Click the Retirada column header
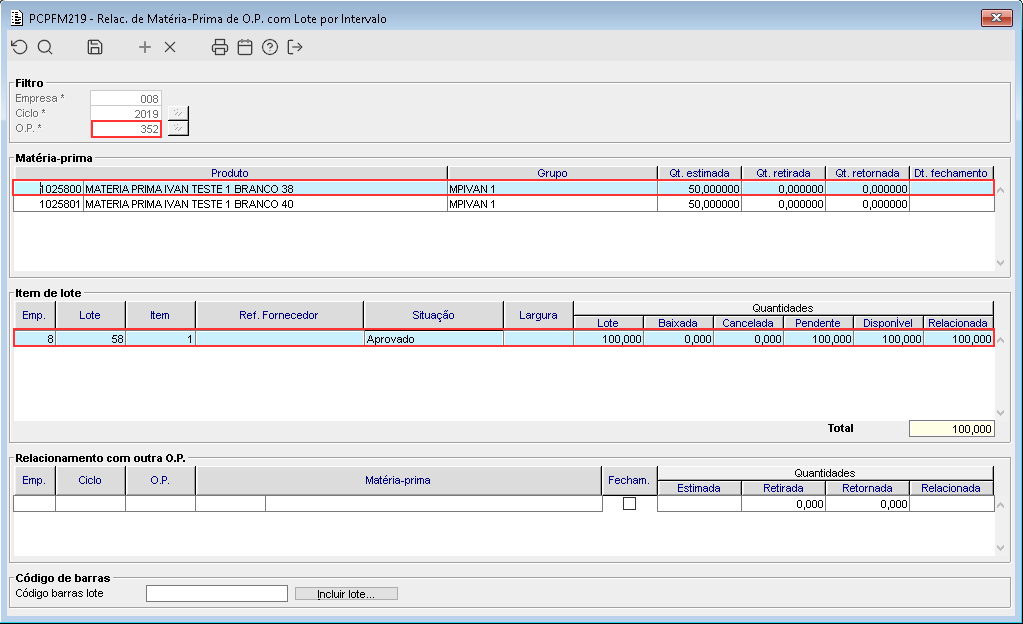Screen dimensions: 1023x624 783,488
